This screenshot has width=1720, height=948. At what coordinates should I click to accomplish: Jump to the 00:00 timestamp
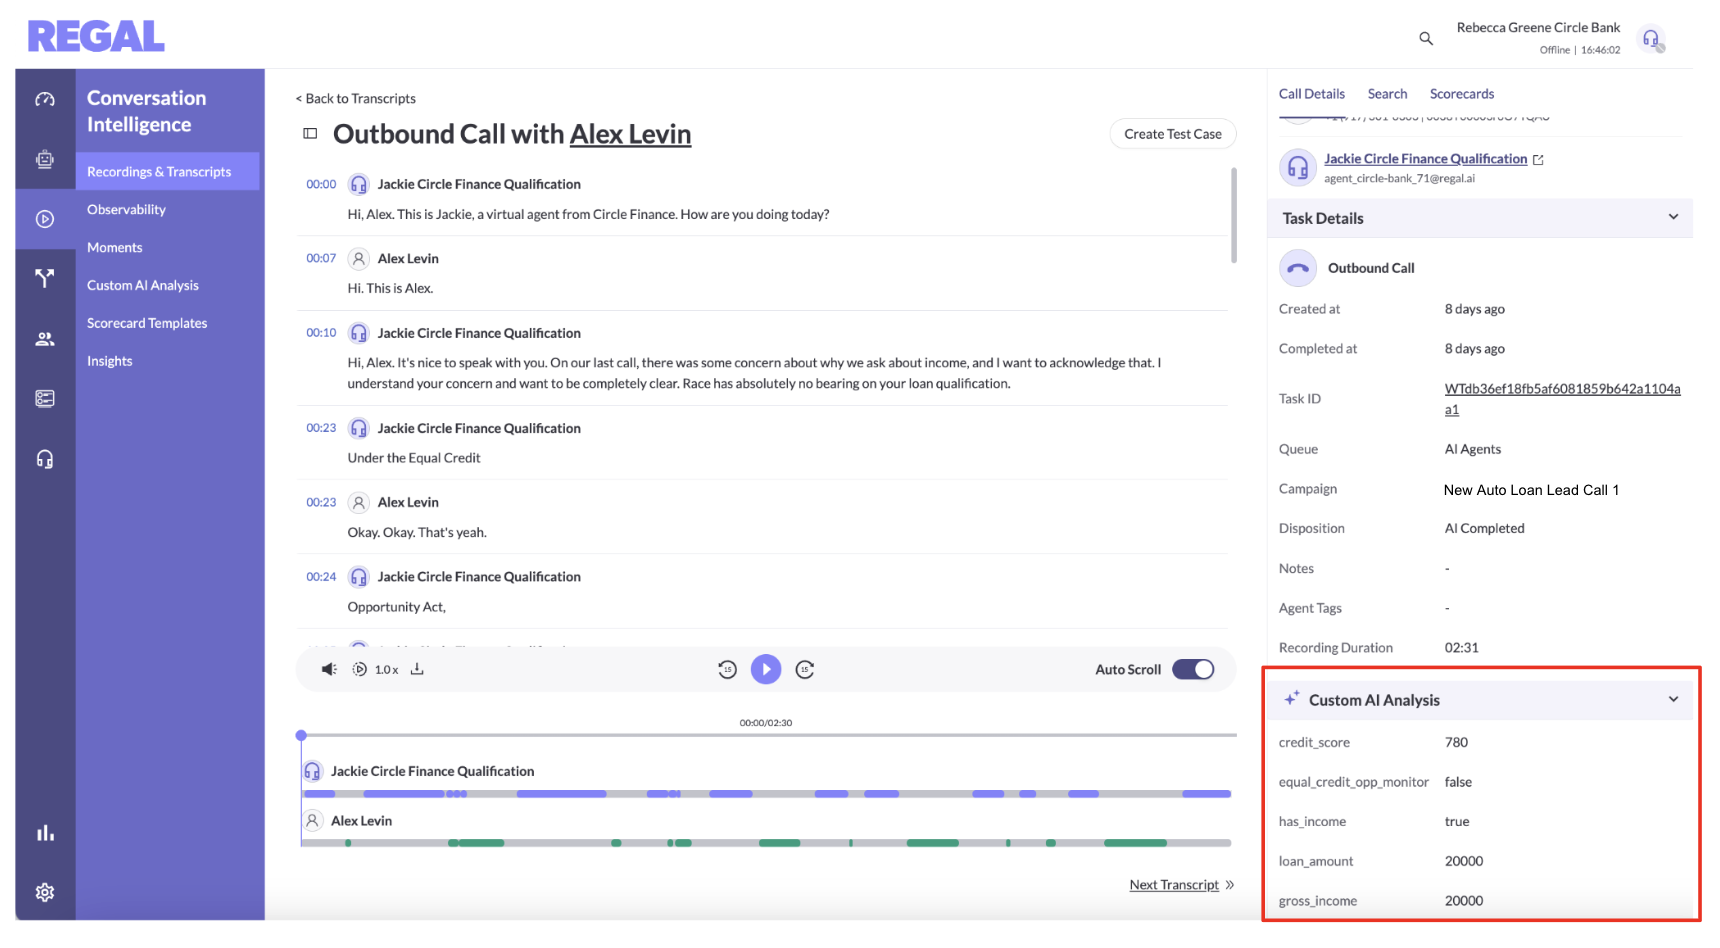point(321,185)
